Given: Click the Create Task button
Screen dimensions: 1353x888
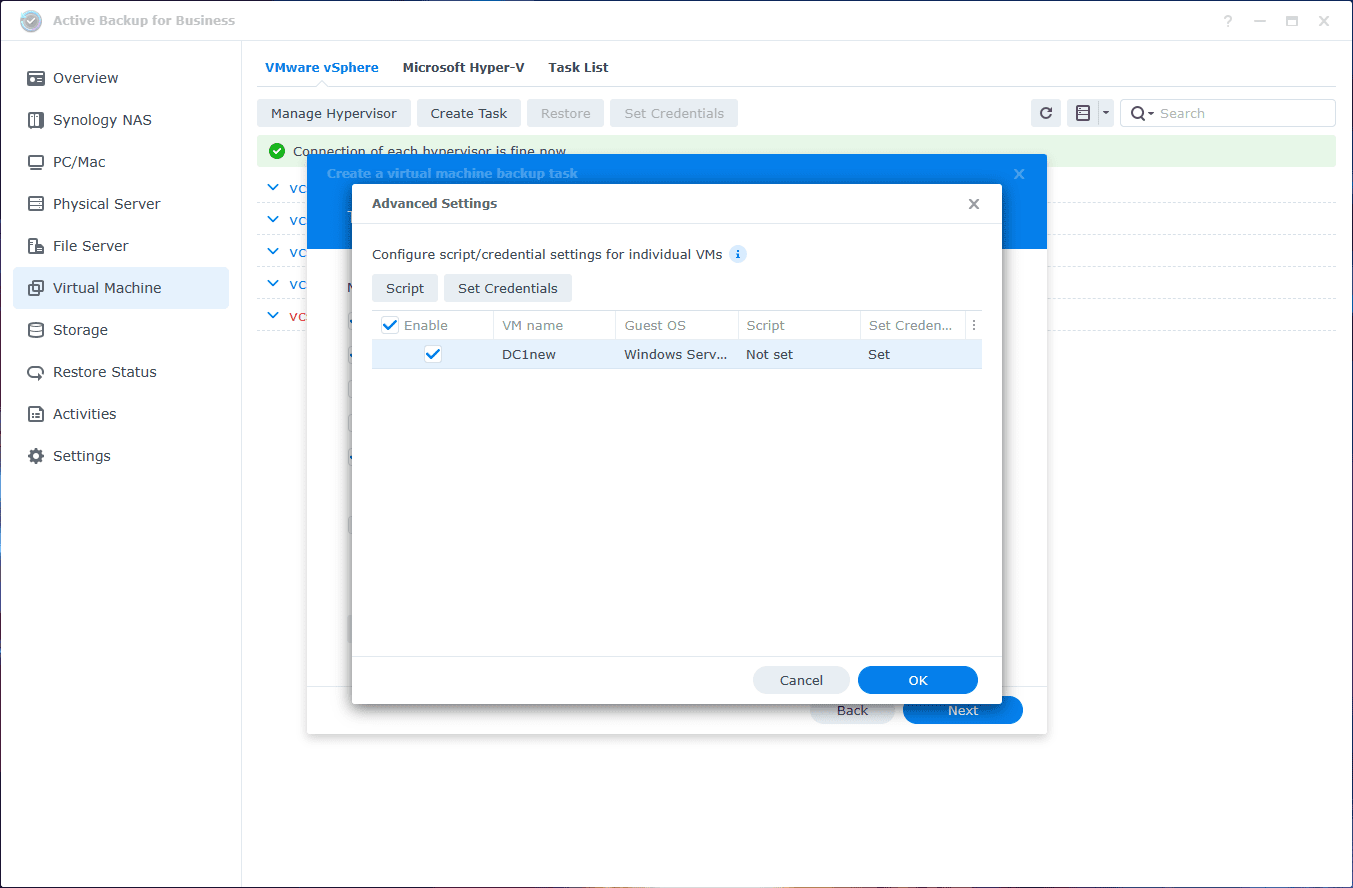Looking at the screenshot, I should pyautogui.click(x=469, y=113).
